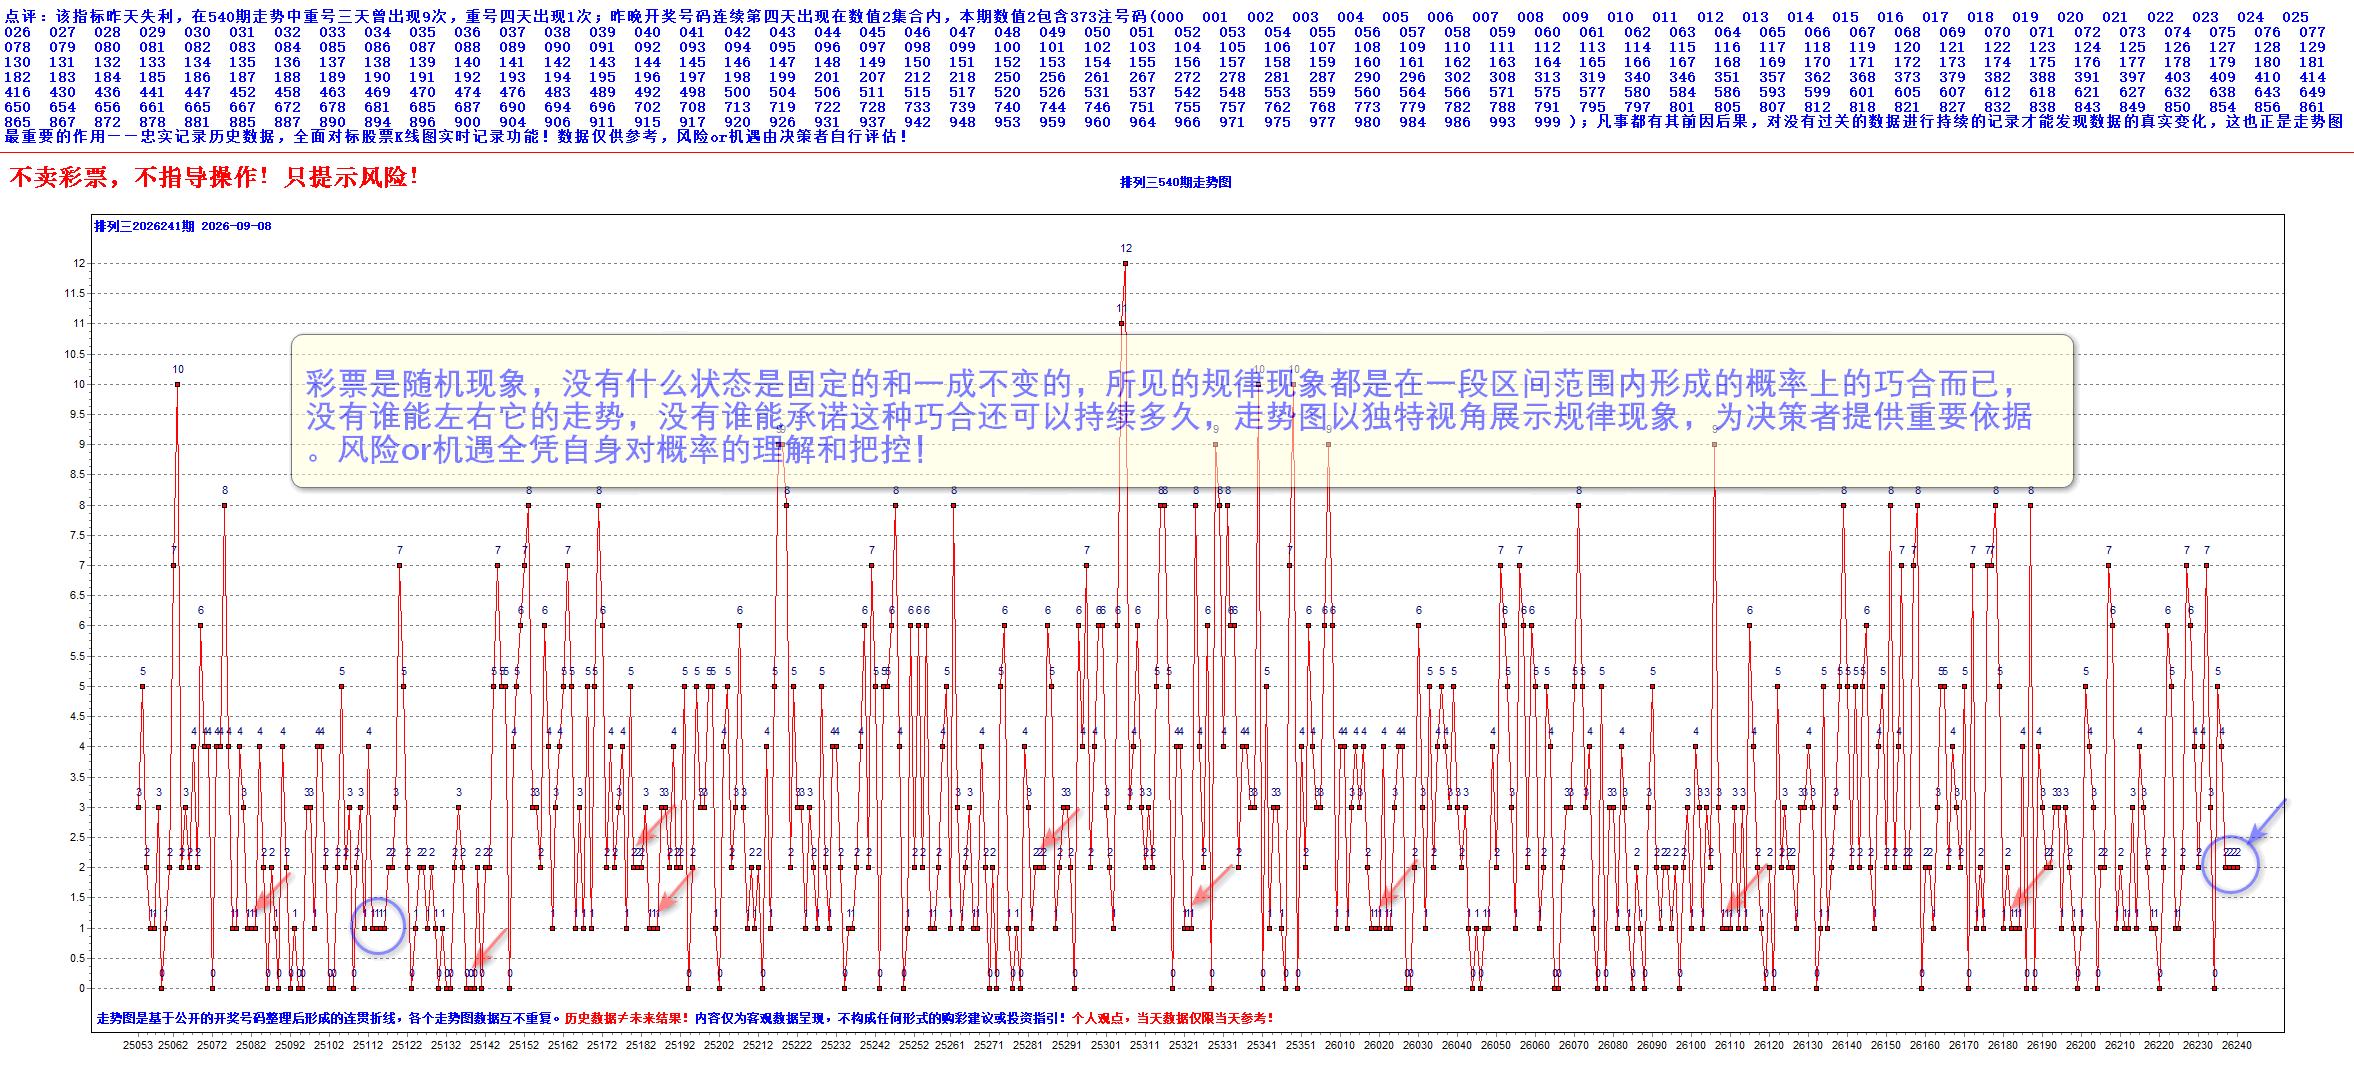
Task: Click the y-axis value 6.5
Action: coord(78,596)
